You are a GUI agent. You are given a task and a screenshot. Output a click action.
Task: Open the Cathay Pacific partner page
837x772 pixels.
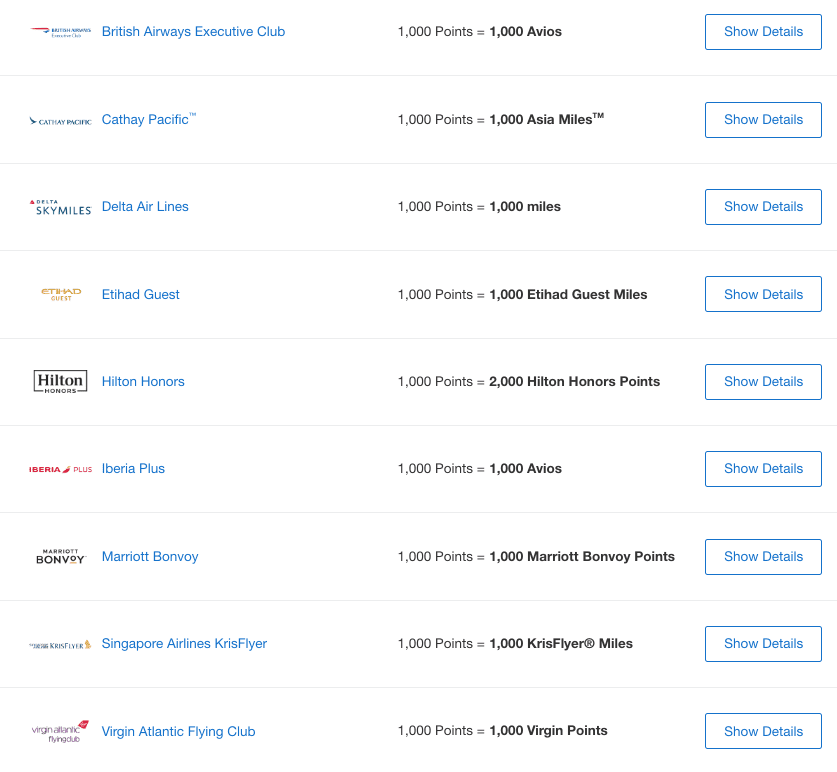click(x=143, y=119)
